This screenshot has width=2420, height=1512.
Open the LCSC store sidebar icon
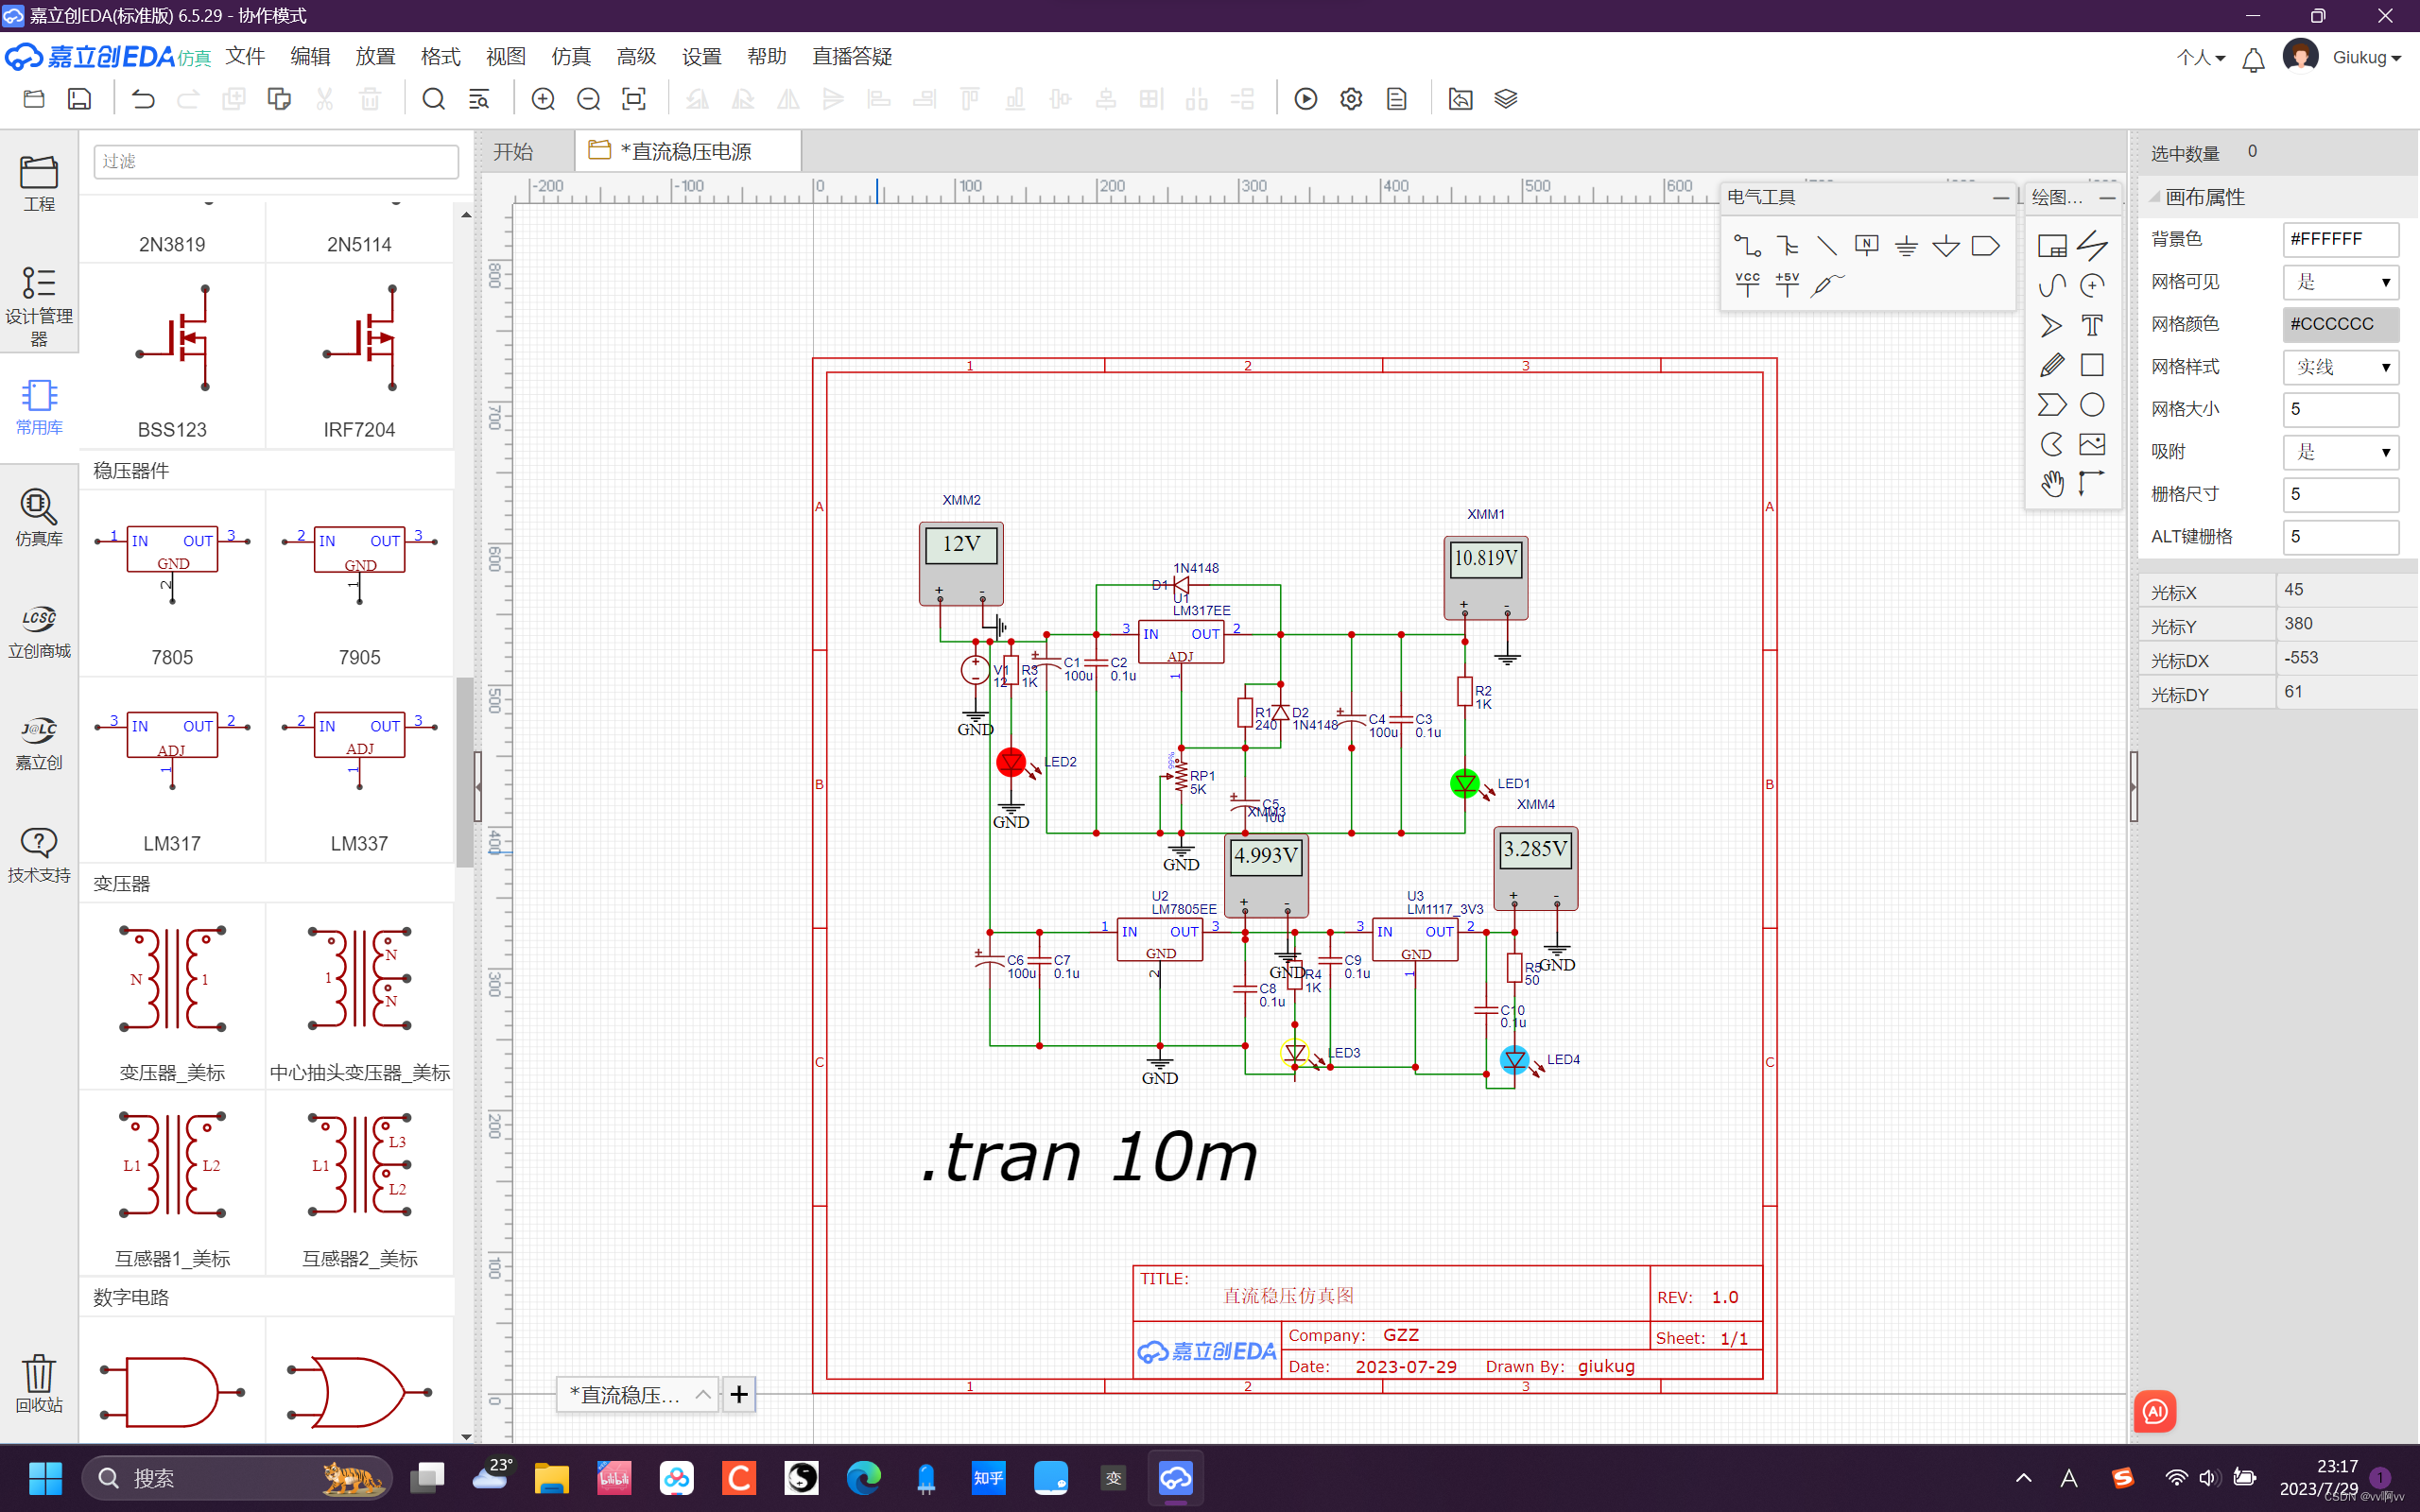tap(39, 630)
